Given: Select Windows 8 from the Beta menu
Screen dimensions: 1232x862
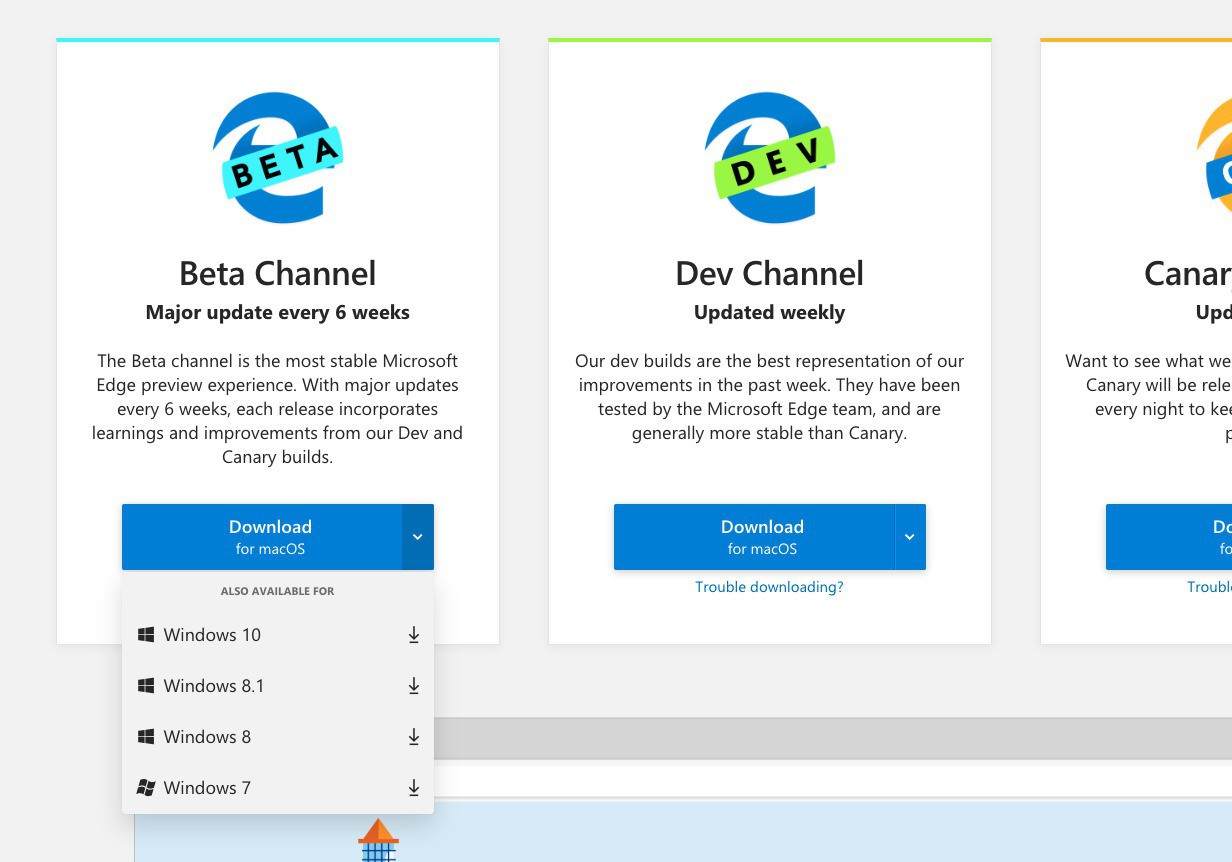Looking at the screenshot, I should tap(278, 737).
